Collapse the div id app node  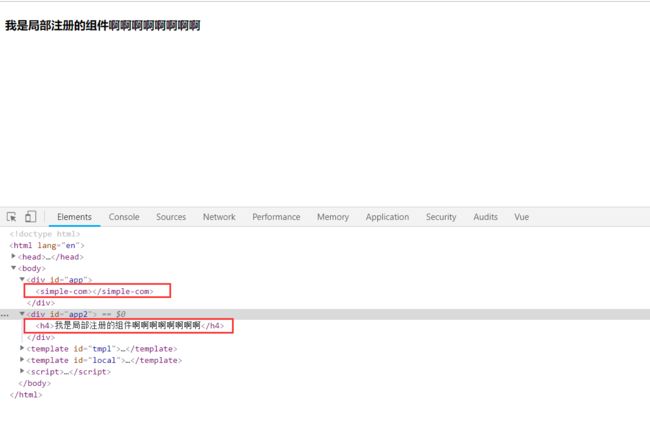coord(22,279)
